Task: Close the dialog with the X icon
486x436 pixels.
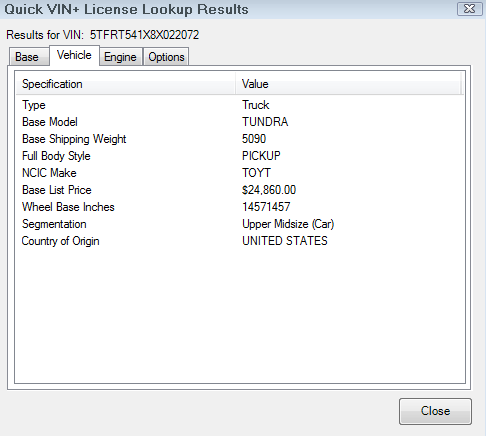Action: pyautogui.click(x=470, y=9)
